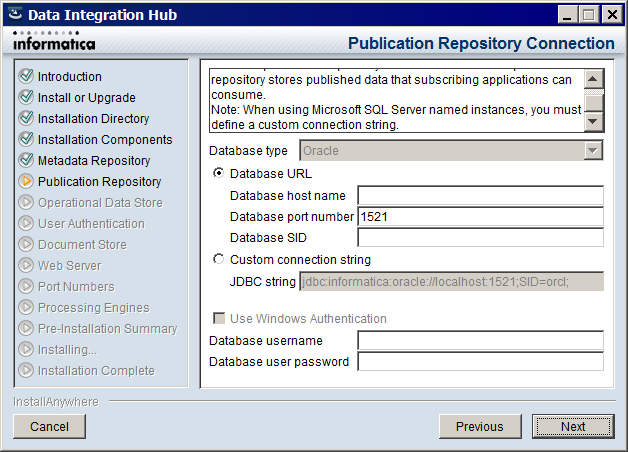Click the Database type dropdown arrow

coord(593,151)
